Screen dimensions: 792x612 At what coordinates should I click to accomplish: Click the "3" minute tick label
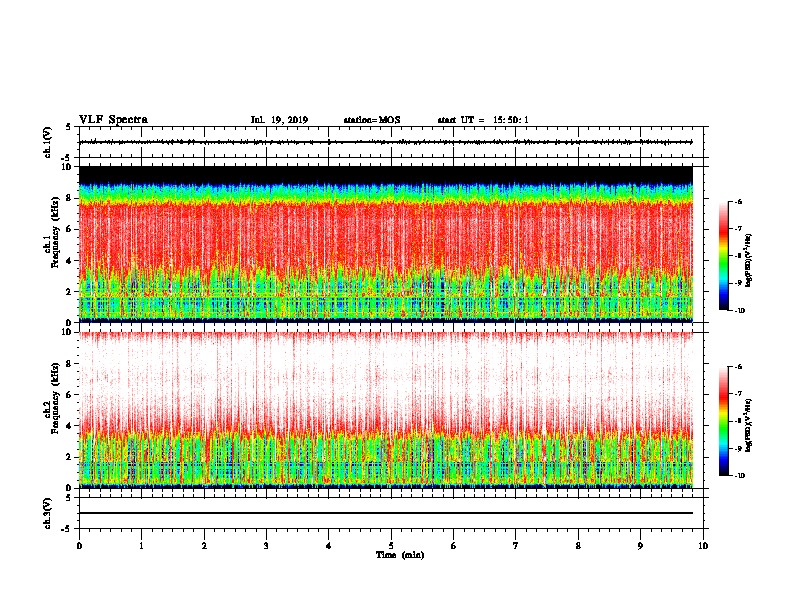click(266, 546)
